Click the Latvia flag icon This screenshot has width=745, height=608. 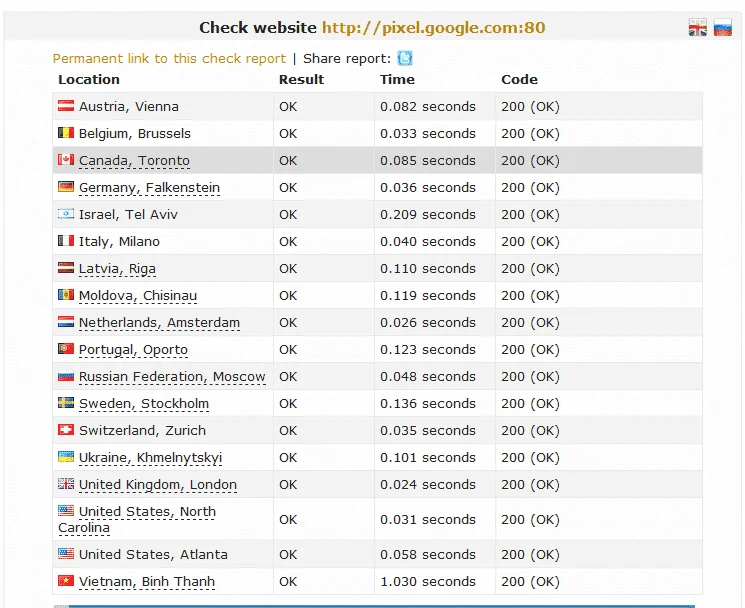coord(66,267)
